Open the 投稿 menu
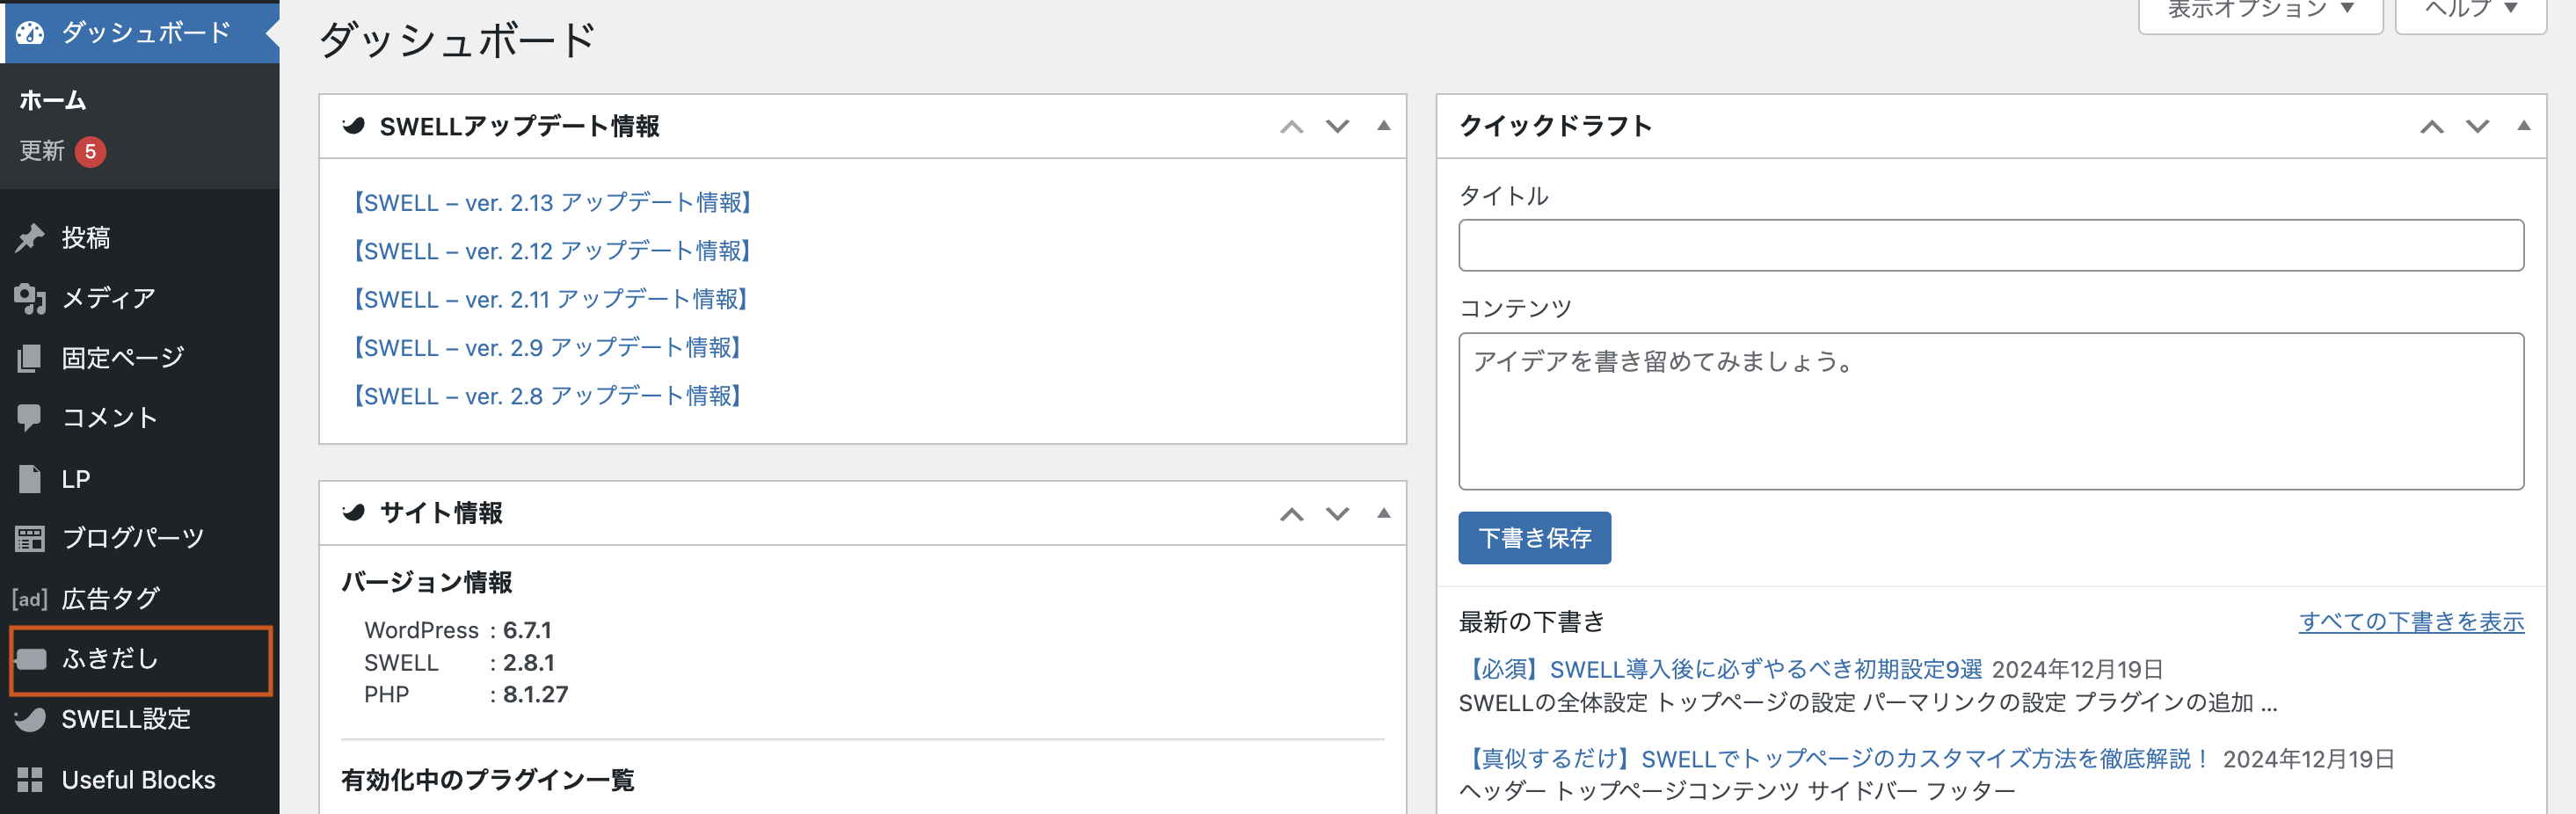 (x=140, y=237)
